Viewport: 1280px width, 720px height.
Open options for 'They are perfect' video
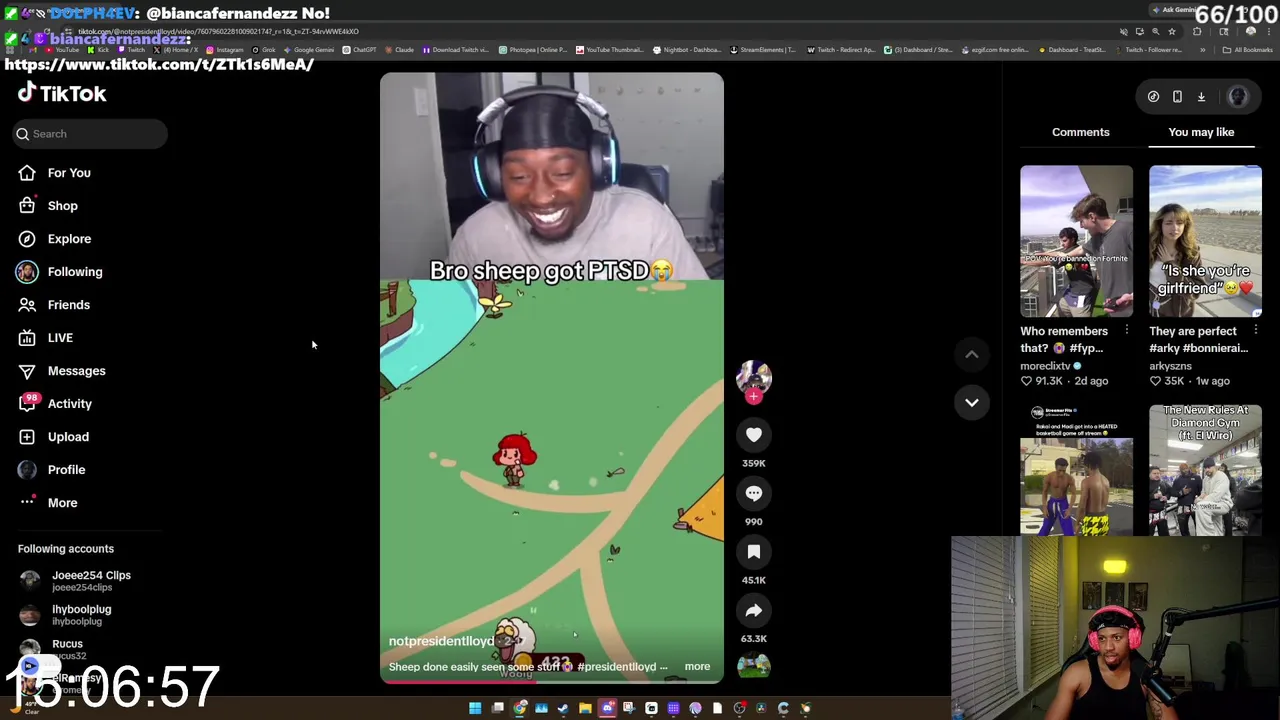pos(1256,331)
